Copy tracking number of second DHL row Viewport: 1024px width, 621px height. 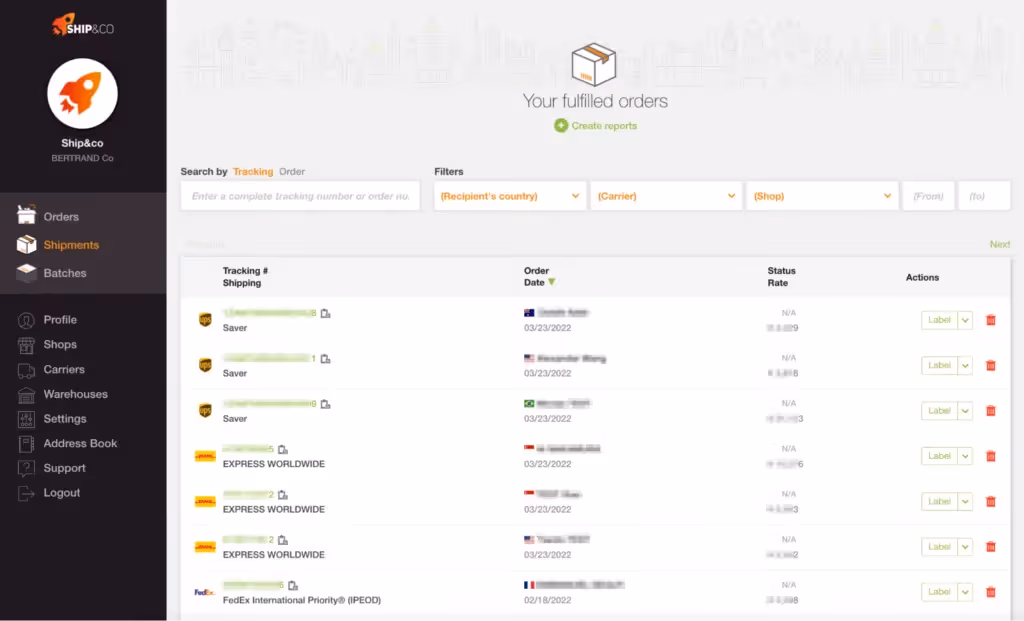pyautogui.click(x=283, y=495)
